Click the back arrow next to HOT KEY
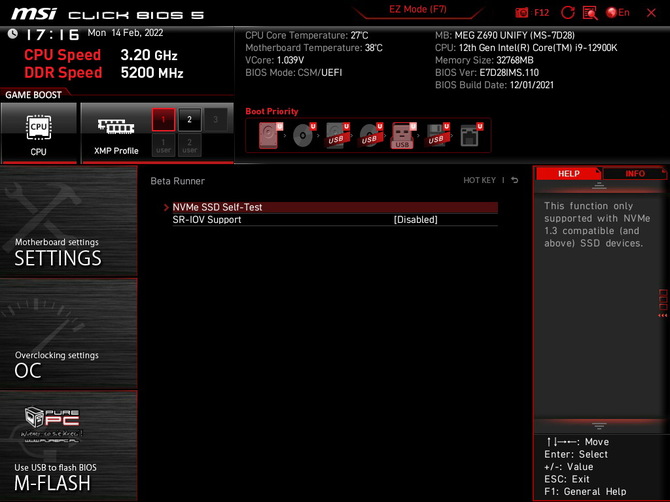The height and width of the screenshot is (502, 670). tap(515, 180)
